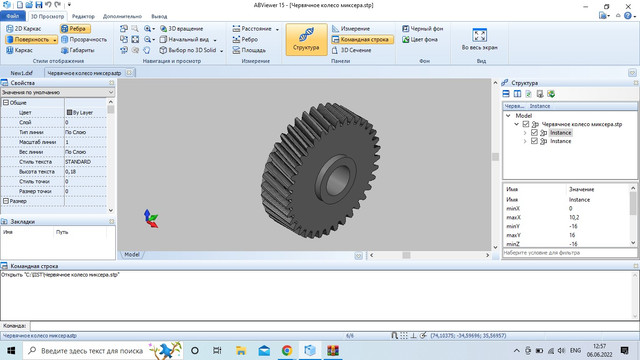The width and height of the screenshot is (640, 360).
Task: Click Стиль текста STANDARD value
Action: [85, 162]
